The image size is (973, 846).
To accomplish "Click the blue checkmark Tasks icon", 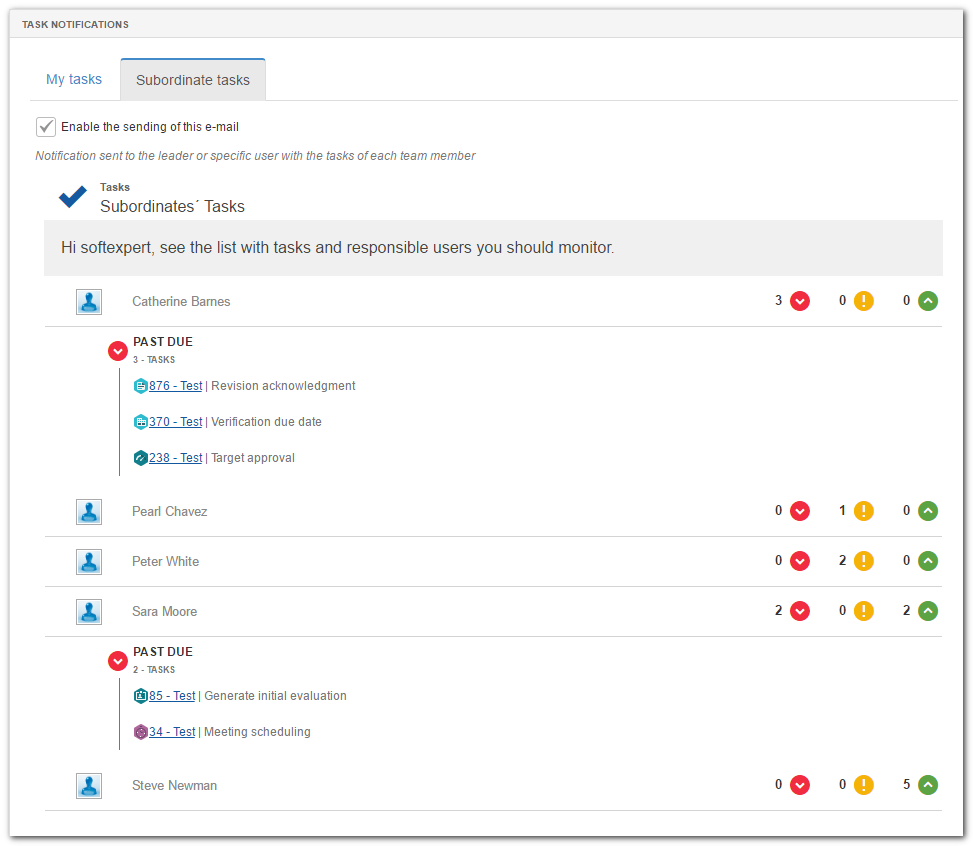I will click(73, 197).
